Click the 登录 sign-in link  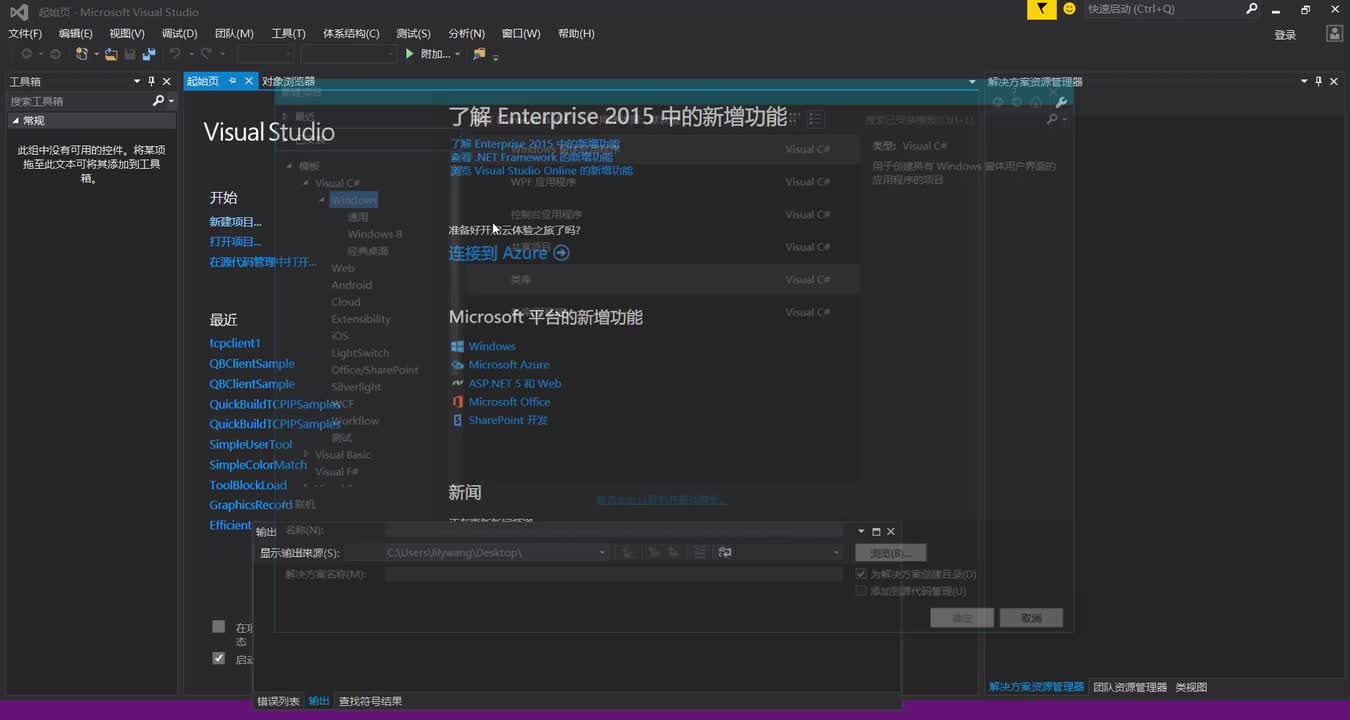pos(1285,35)
